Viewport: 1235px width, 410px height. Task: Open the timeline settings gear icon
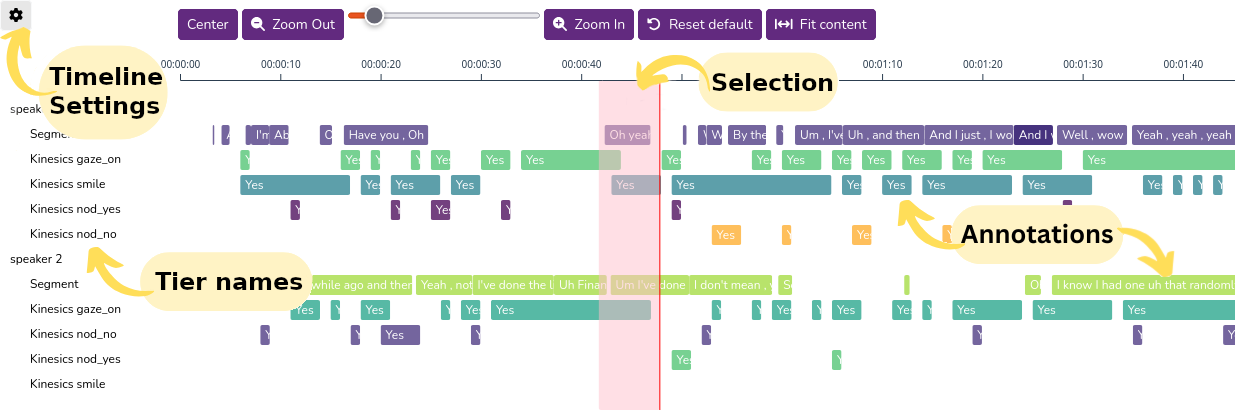pyautogui.click(x=16, y=15)
